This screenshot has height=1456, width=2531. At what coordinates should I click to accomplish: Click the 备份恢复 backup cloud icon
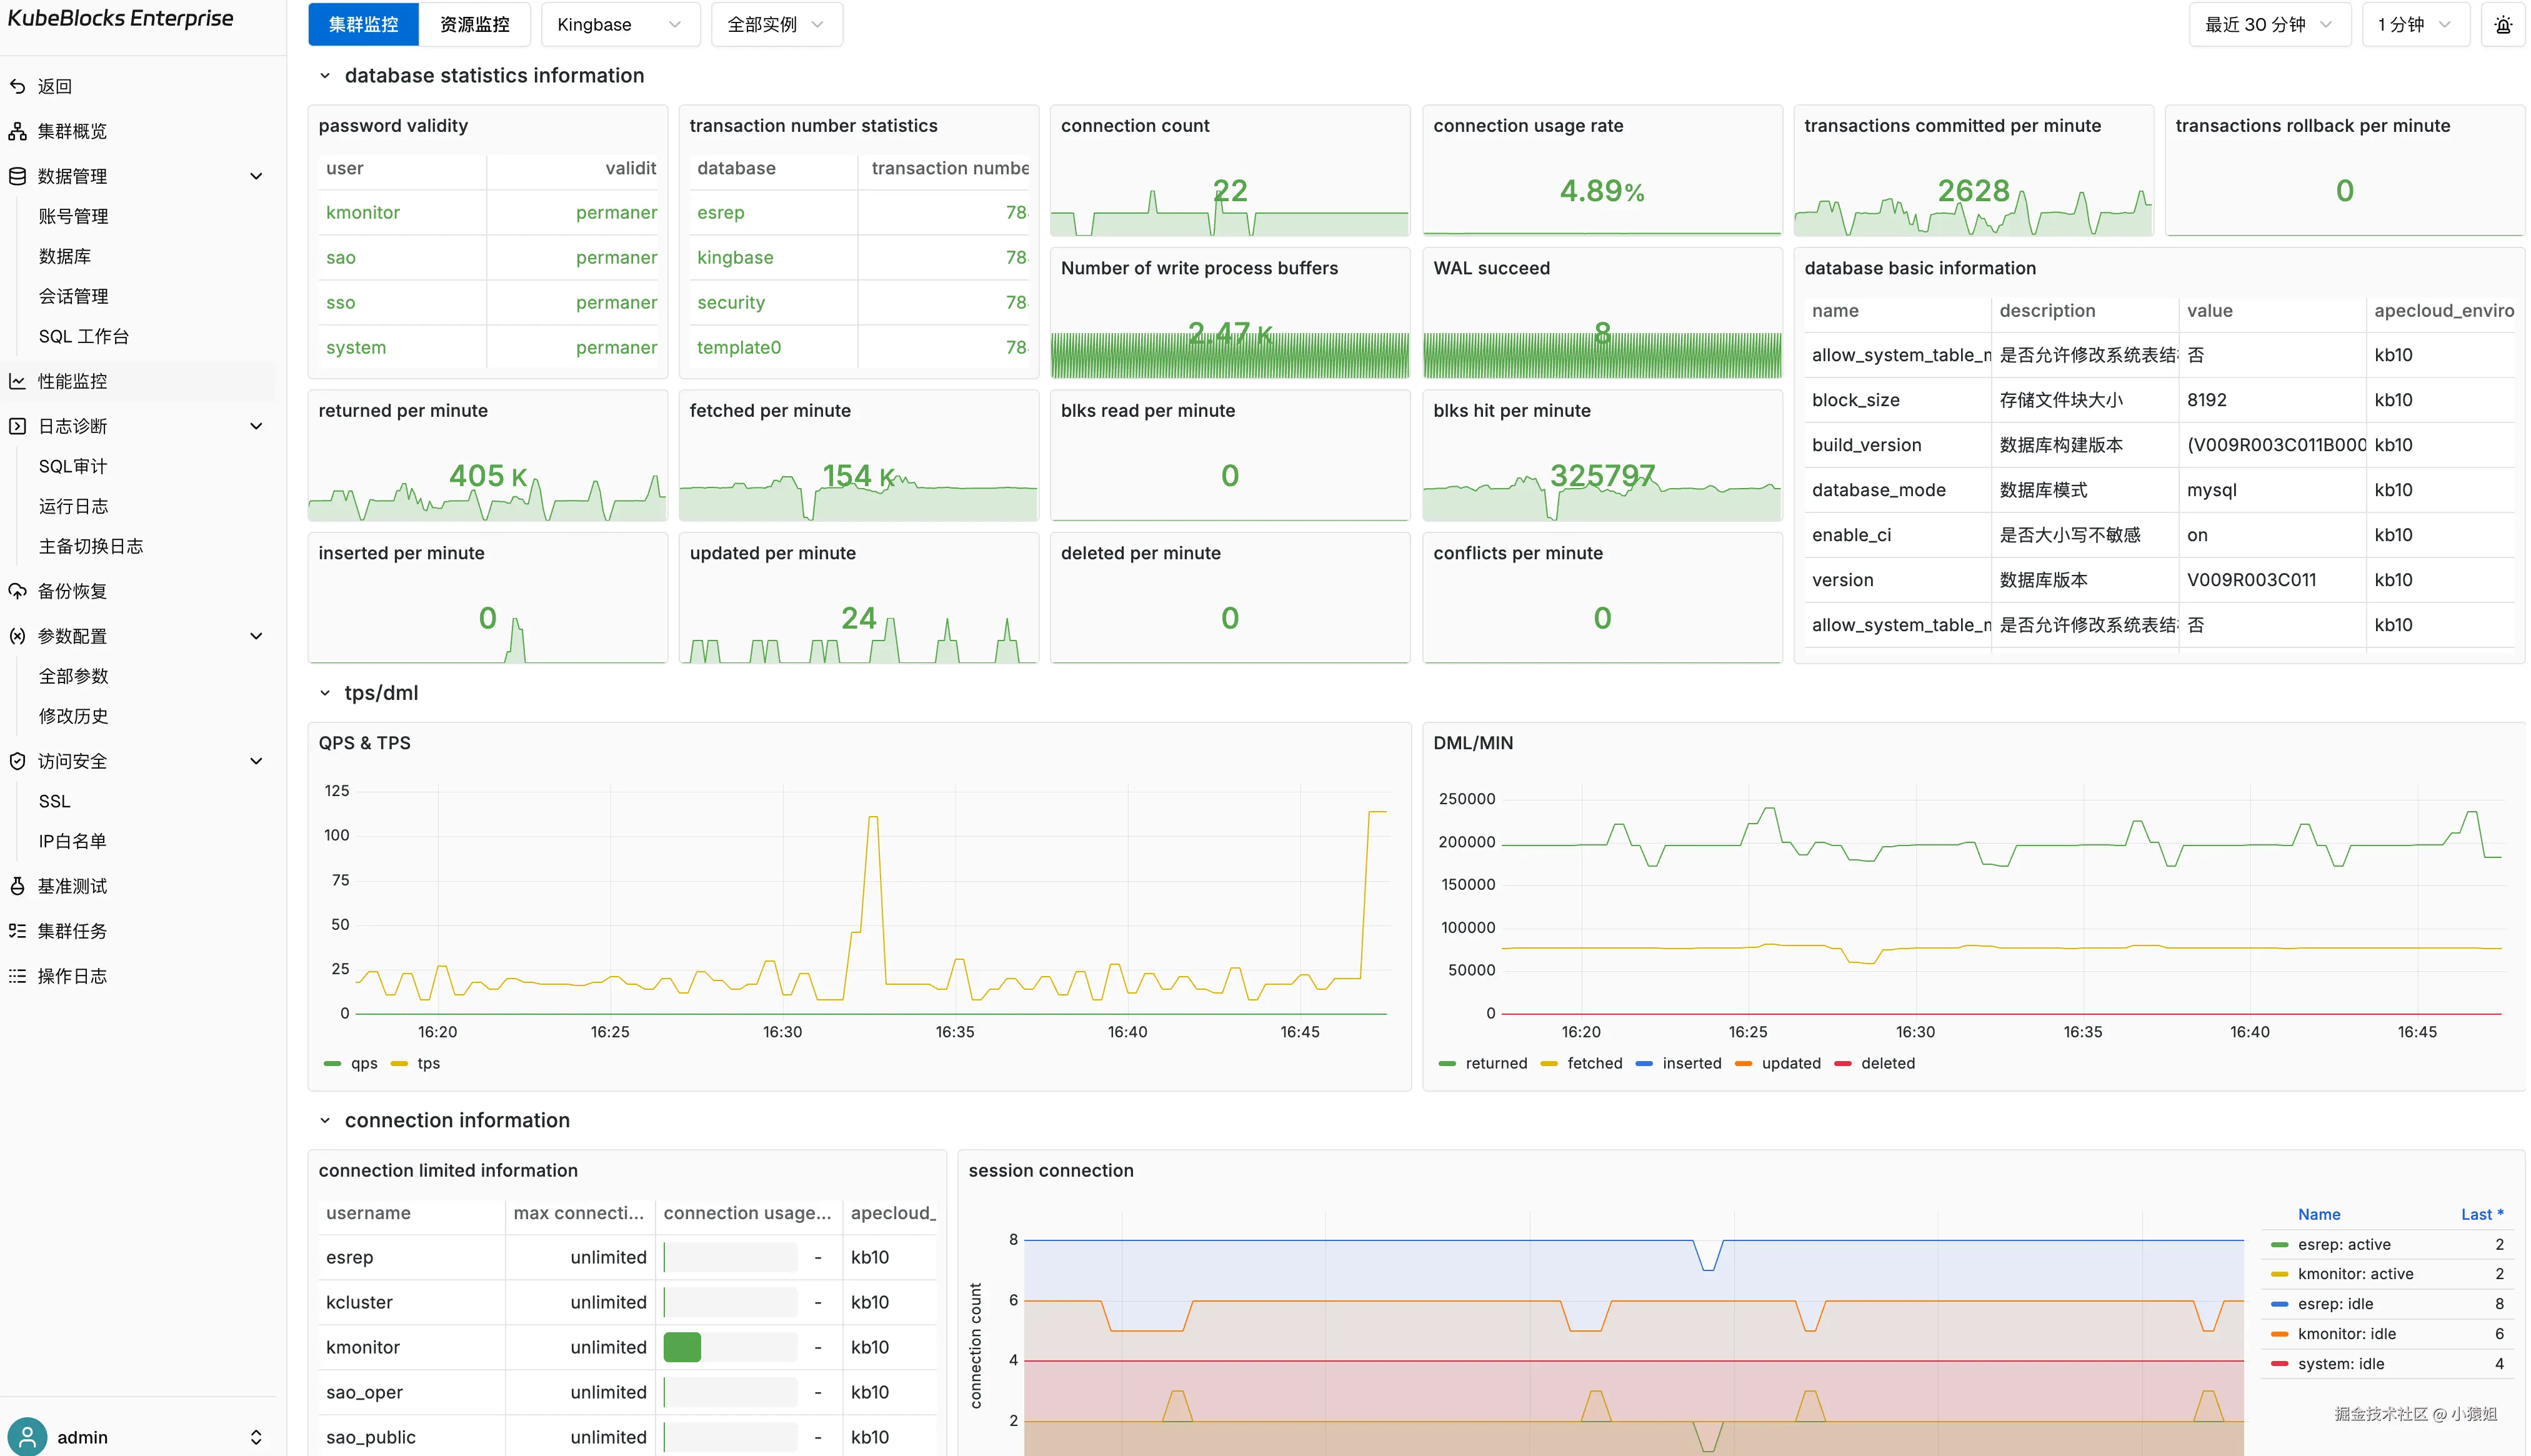click(17, 591)
